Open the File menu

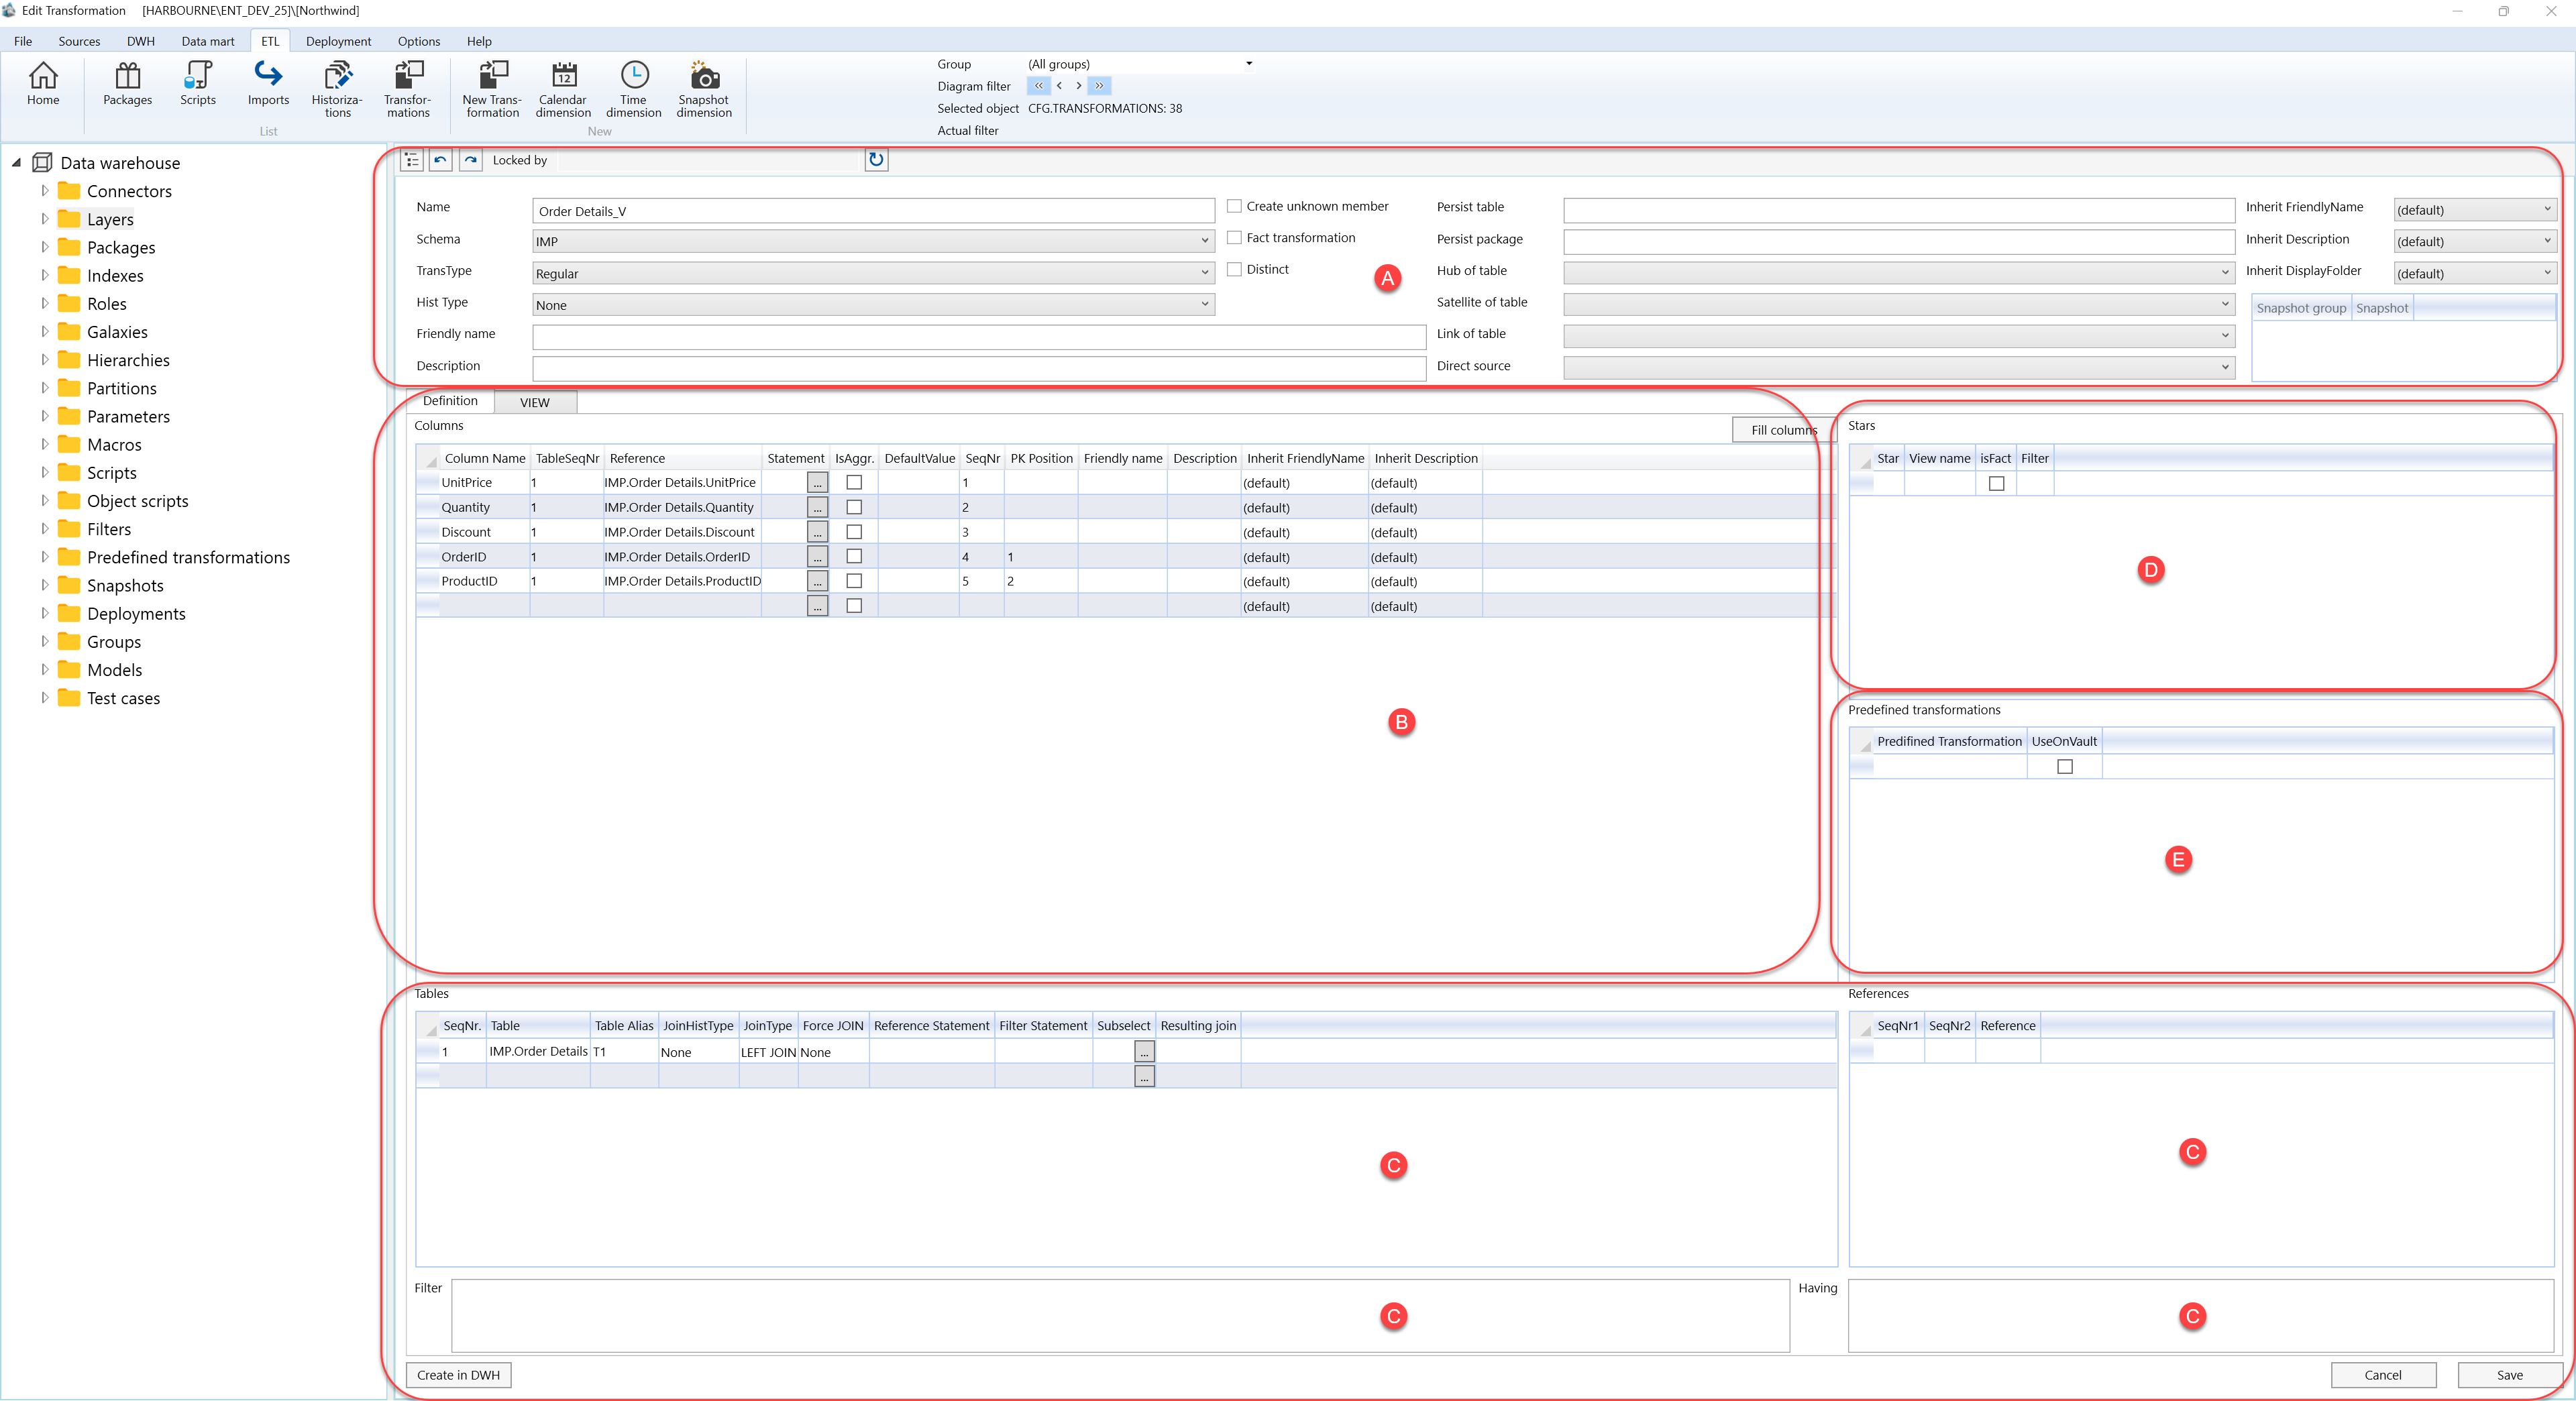[x=23, y=41]
